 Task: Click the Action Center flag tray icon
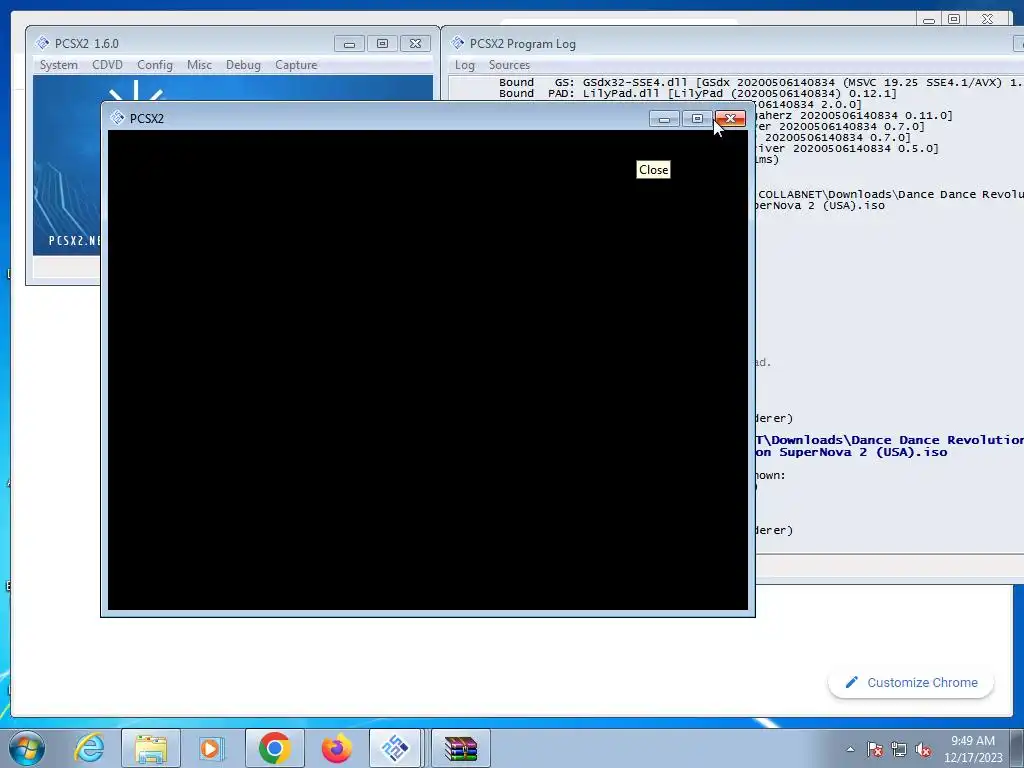pyautogui.click(x=875, y=749)
